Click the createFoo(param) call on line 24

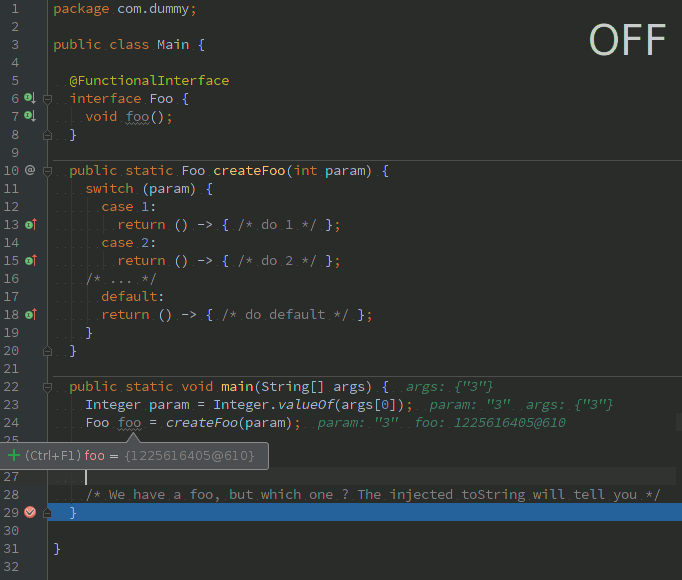[228, 422]
